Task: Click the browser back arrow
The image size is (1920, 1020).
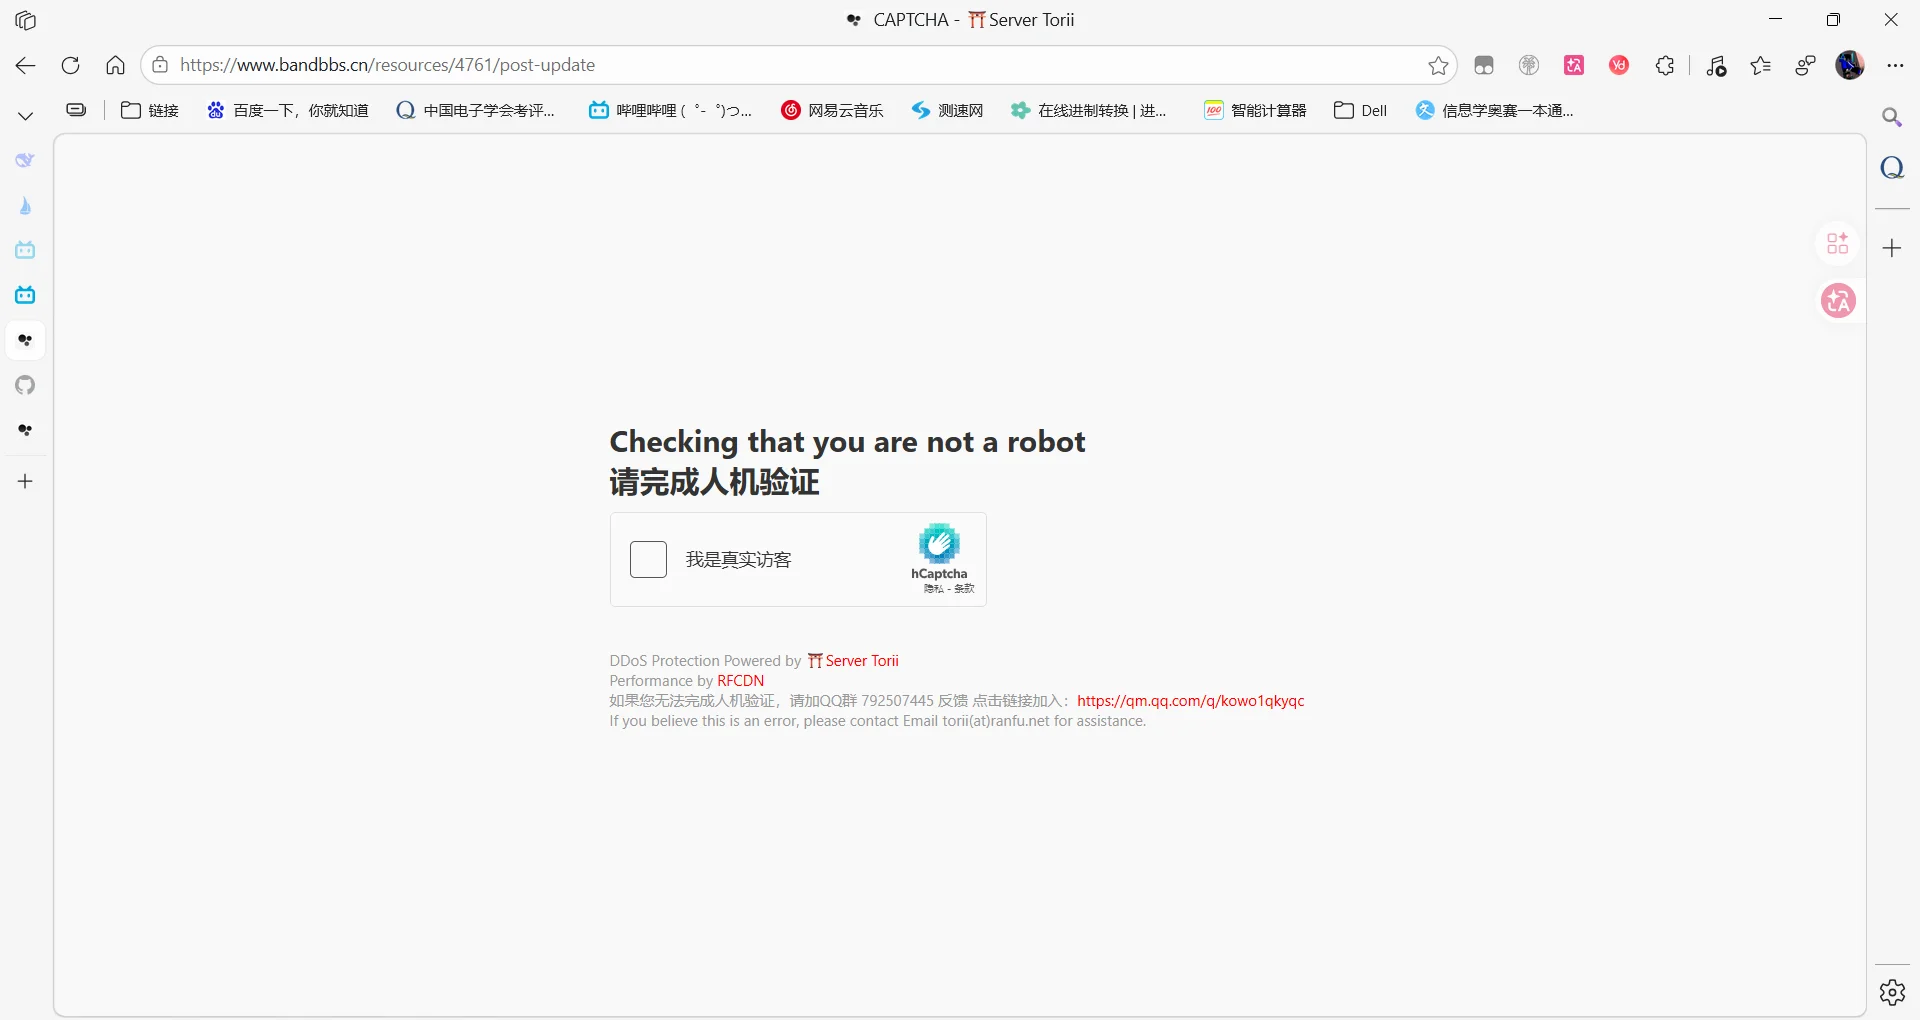Action: (26, 66)
